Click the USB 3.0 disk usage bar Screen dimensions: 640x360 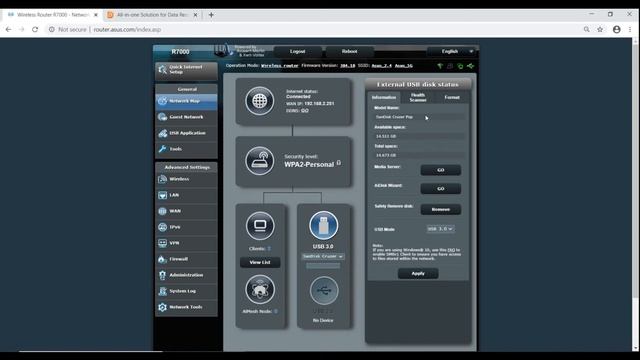(323, 266)
